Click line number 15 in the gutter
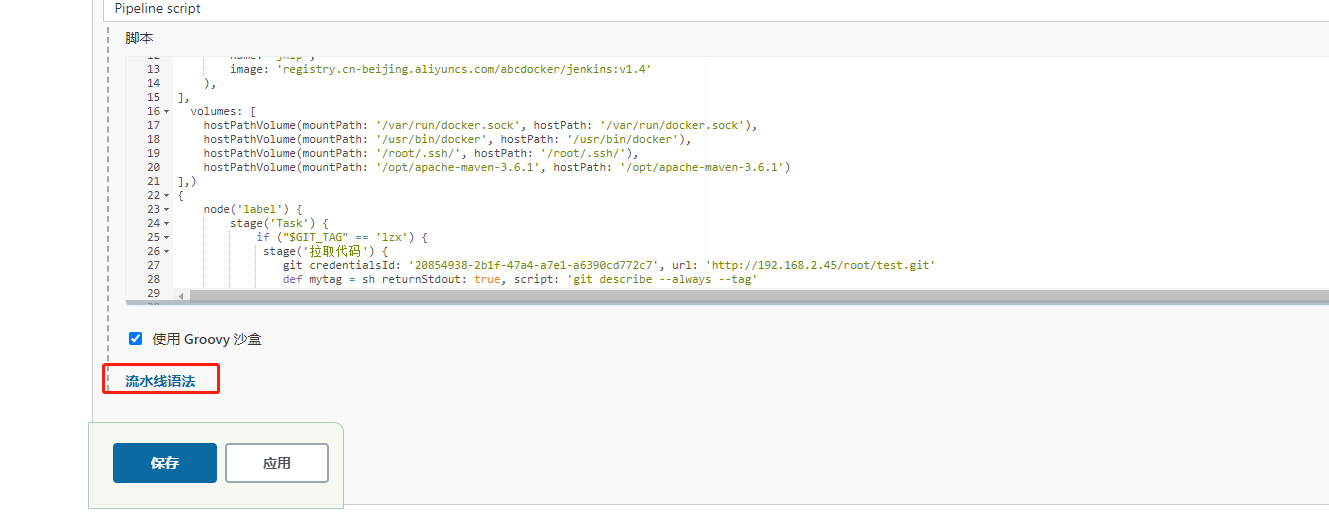This screenshot has width=1329, height=512. pyautogui.click(x=153, y=97)
